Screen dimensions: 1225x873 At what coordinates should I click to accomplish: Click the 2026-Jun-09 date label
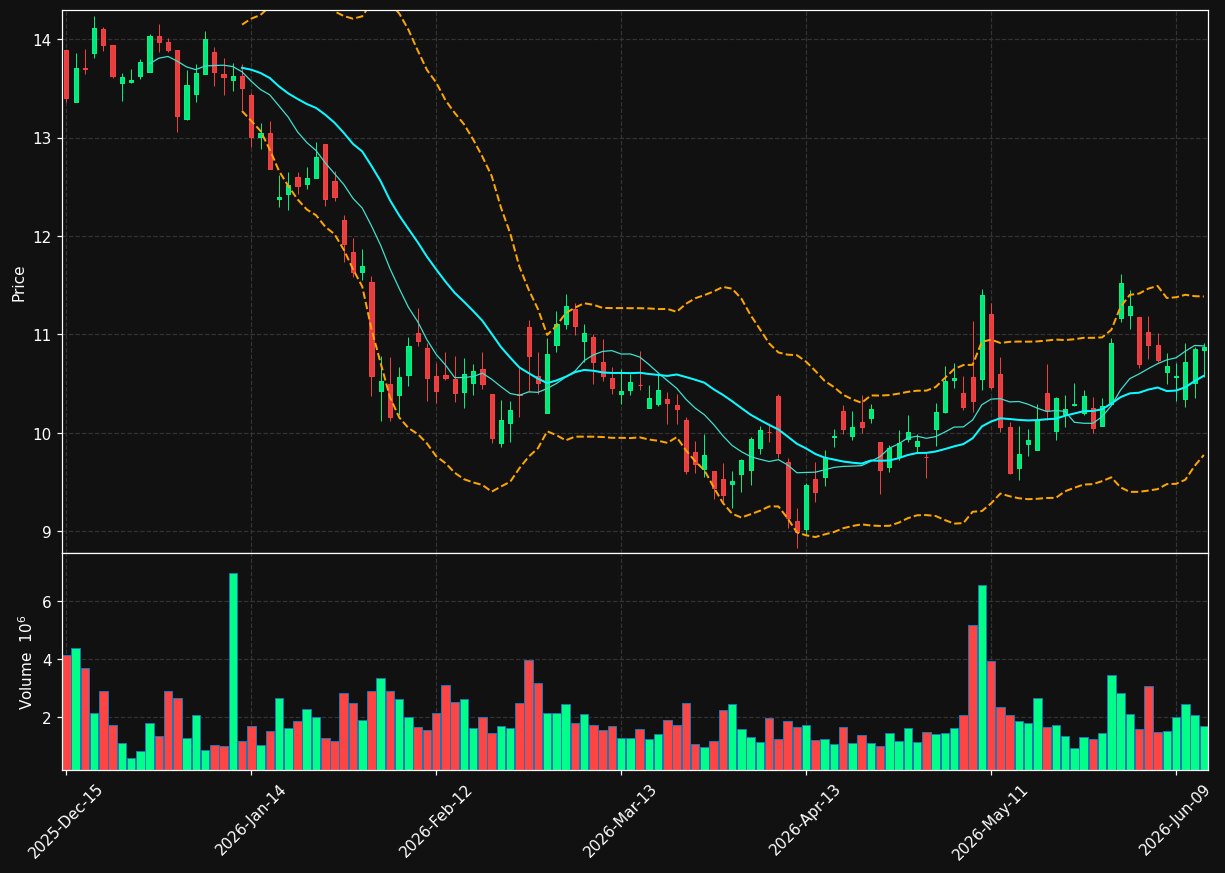1176,821
